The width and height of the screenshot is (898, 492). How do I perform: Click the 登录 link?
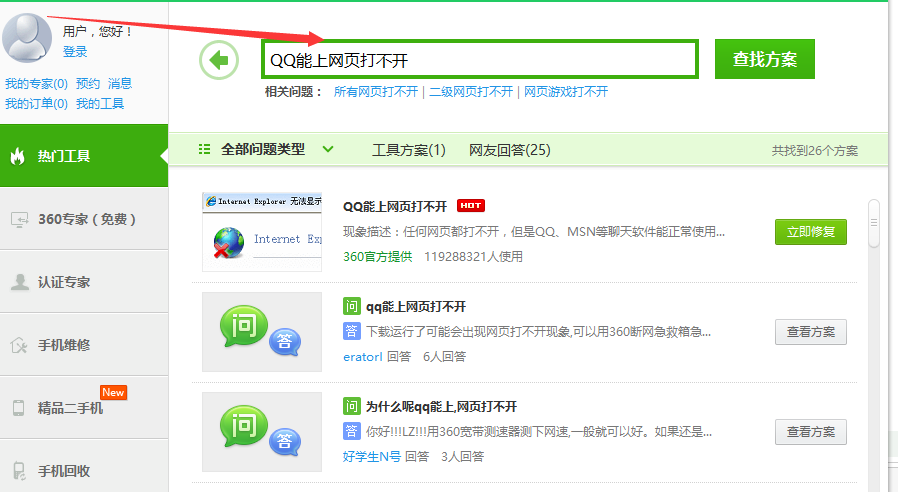[x=75, y=52]
